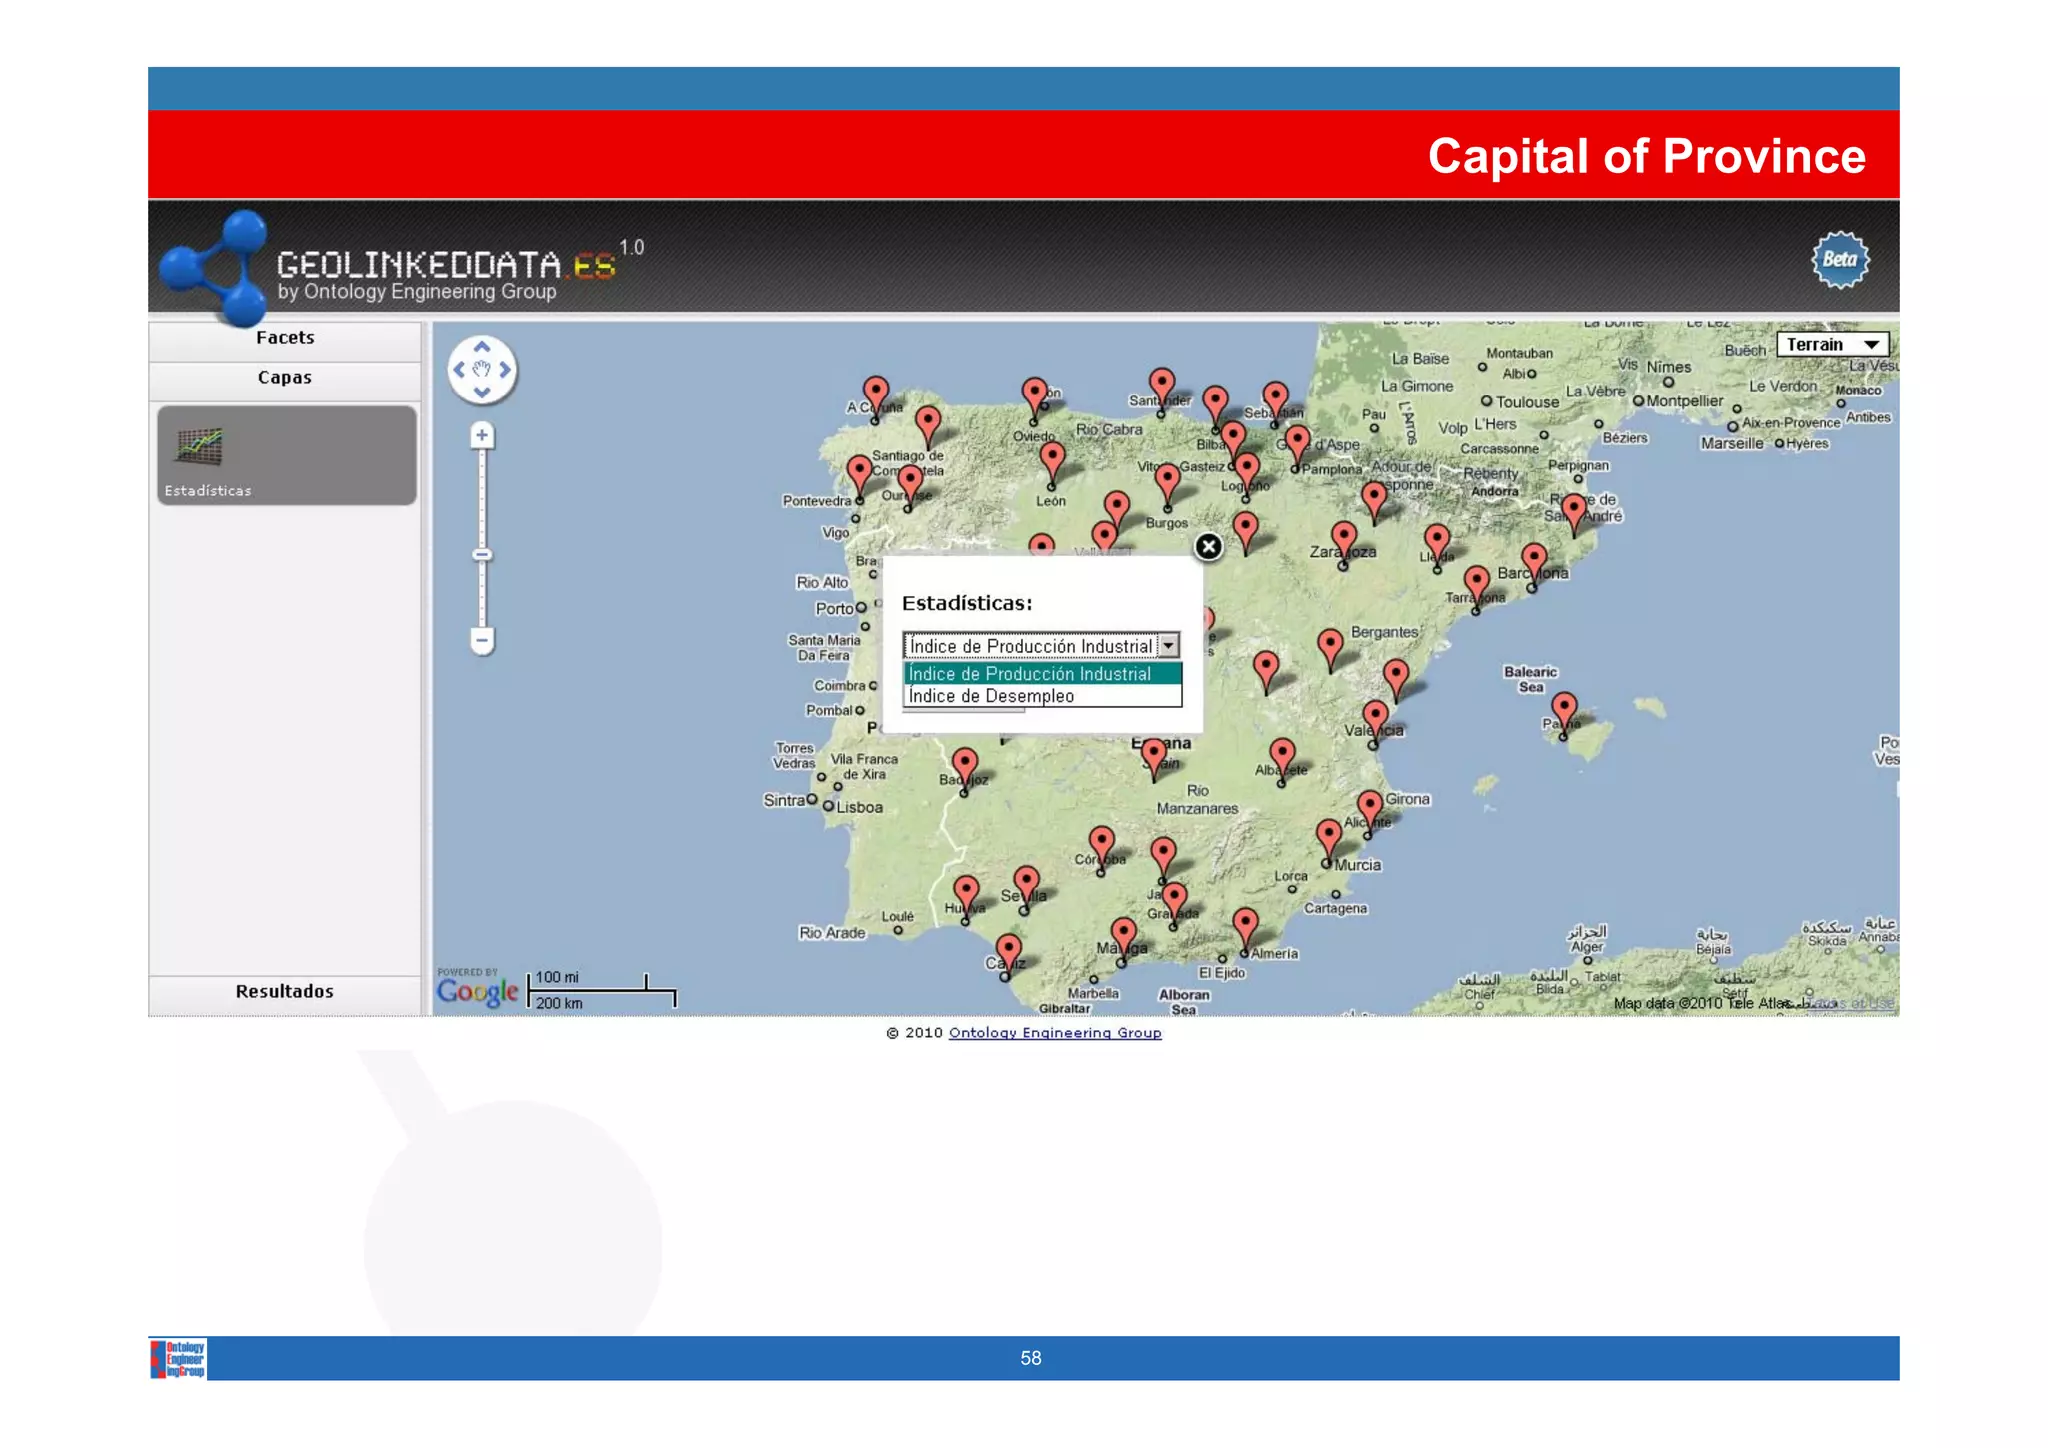Screen dimensions: 2048x1448
Task: Click the zoom slider handle
Action: pos(482,555)
